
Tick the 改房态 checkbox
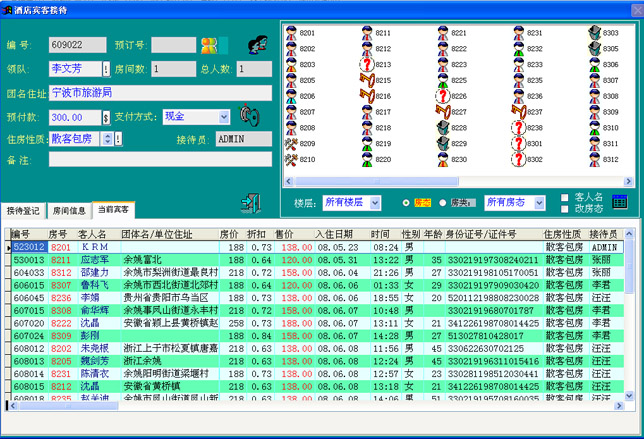pos(565,208)
